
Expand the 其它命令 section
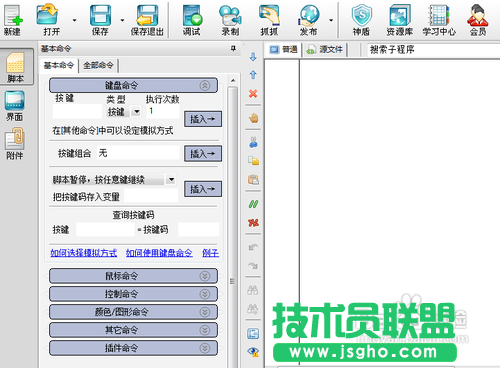[x=205, y=330]
